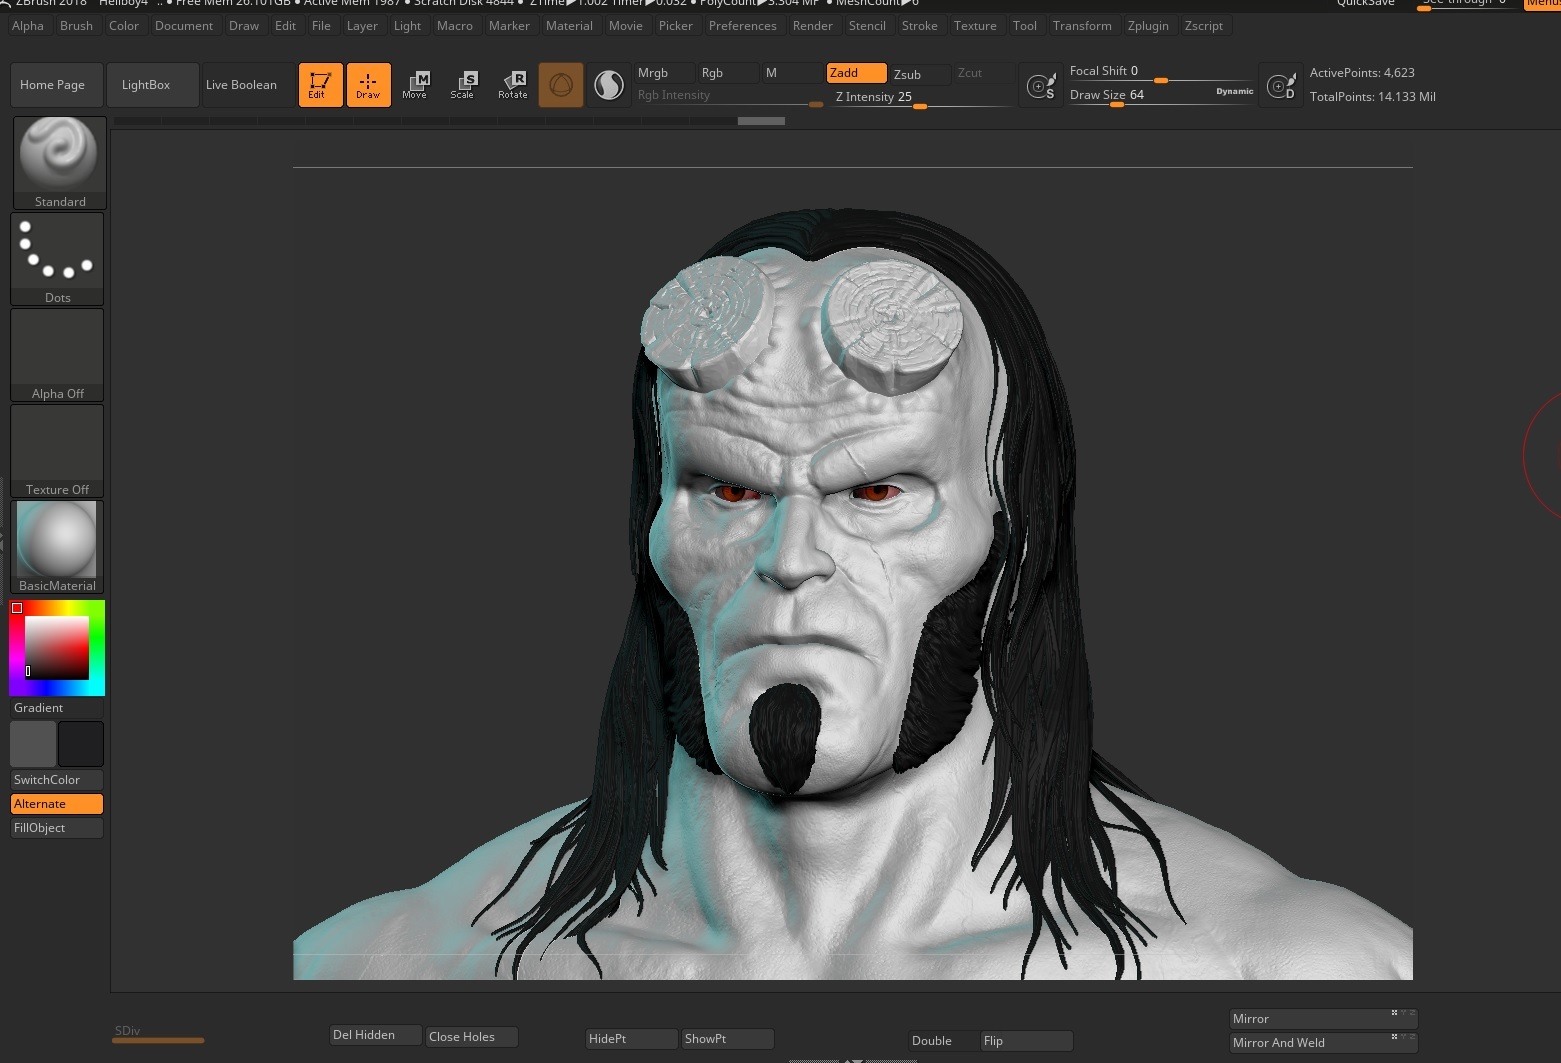The image size is (1561, 1063).
Task: Click the Mirror And Weld button
Action: coord(1322,1043)
